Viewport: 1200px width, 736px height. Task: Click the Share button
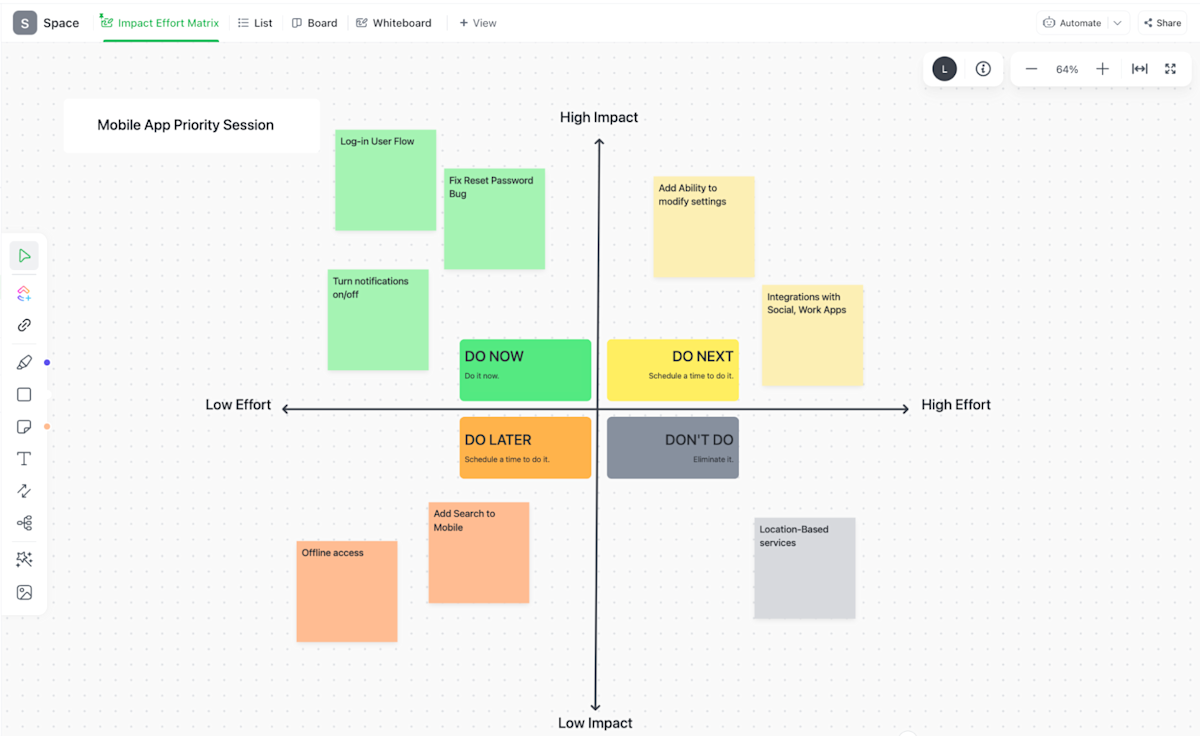(x=1162, y=22)
